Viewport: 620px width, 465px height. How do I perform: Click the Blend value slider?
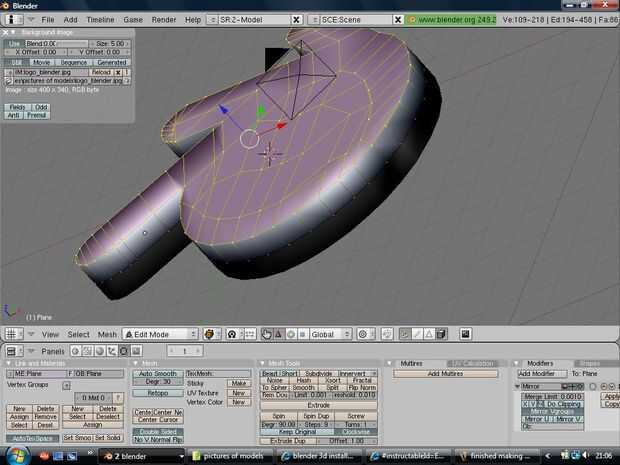[57, 43]
